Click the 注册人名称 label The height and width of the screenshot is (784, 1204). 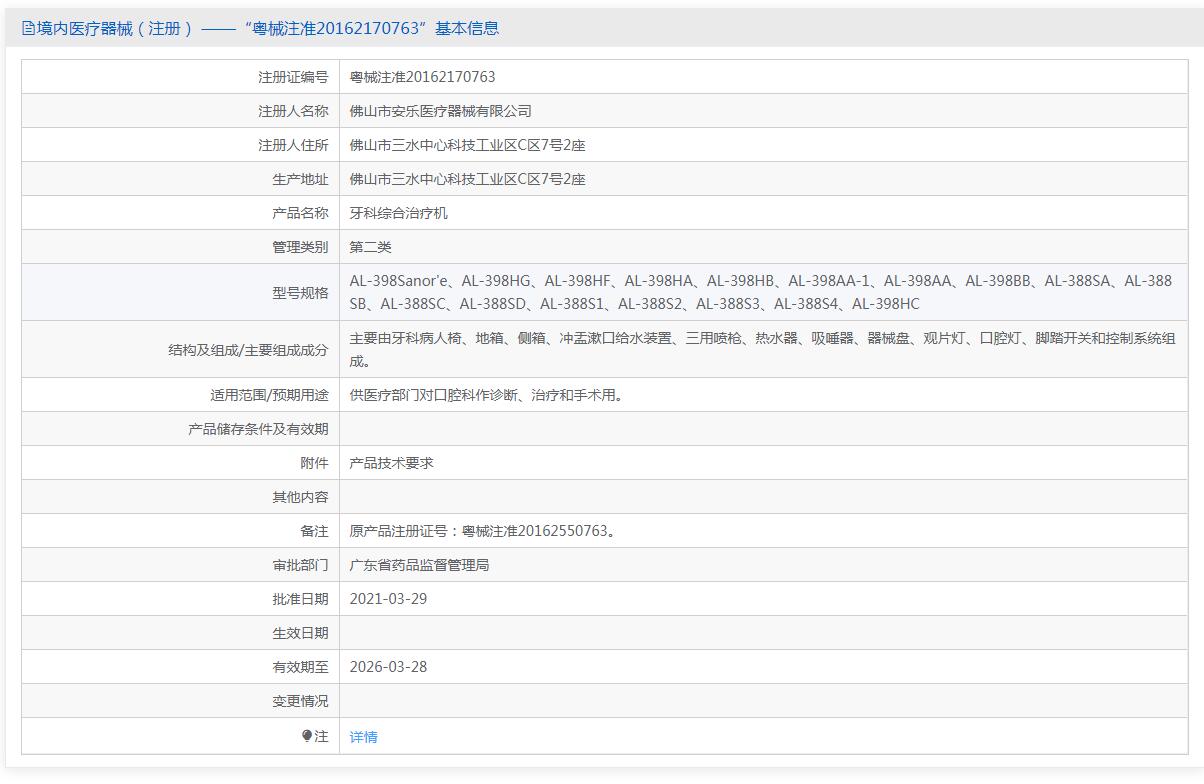293,111
